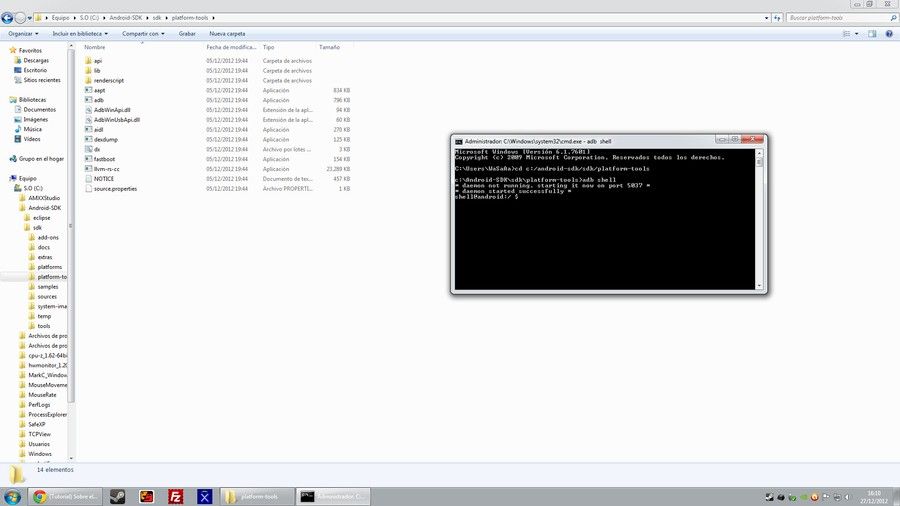Select the Windows folder in tree
This screenshot has width=900, height=506.
[x=40, y=454]
